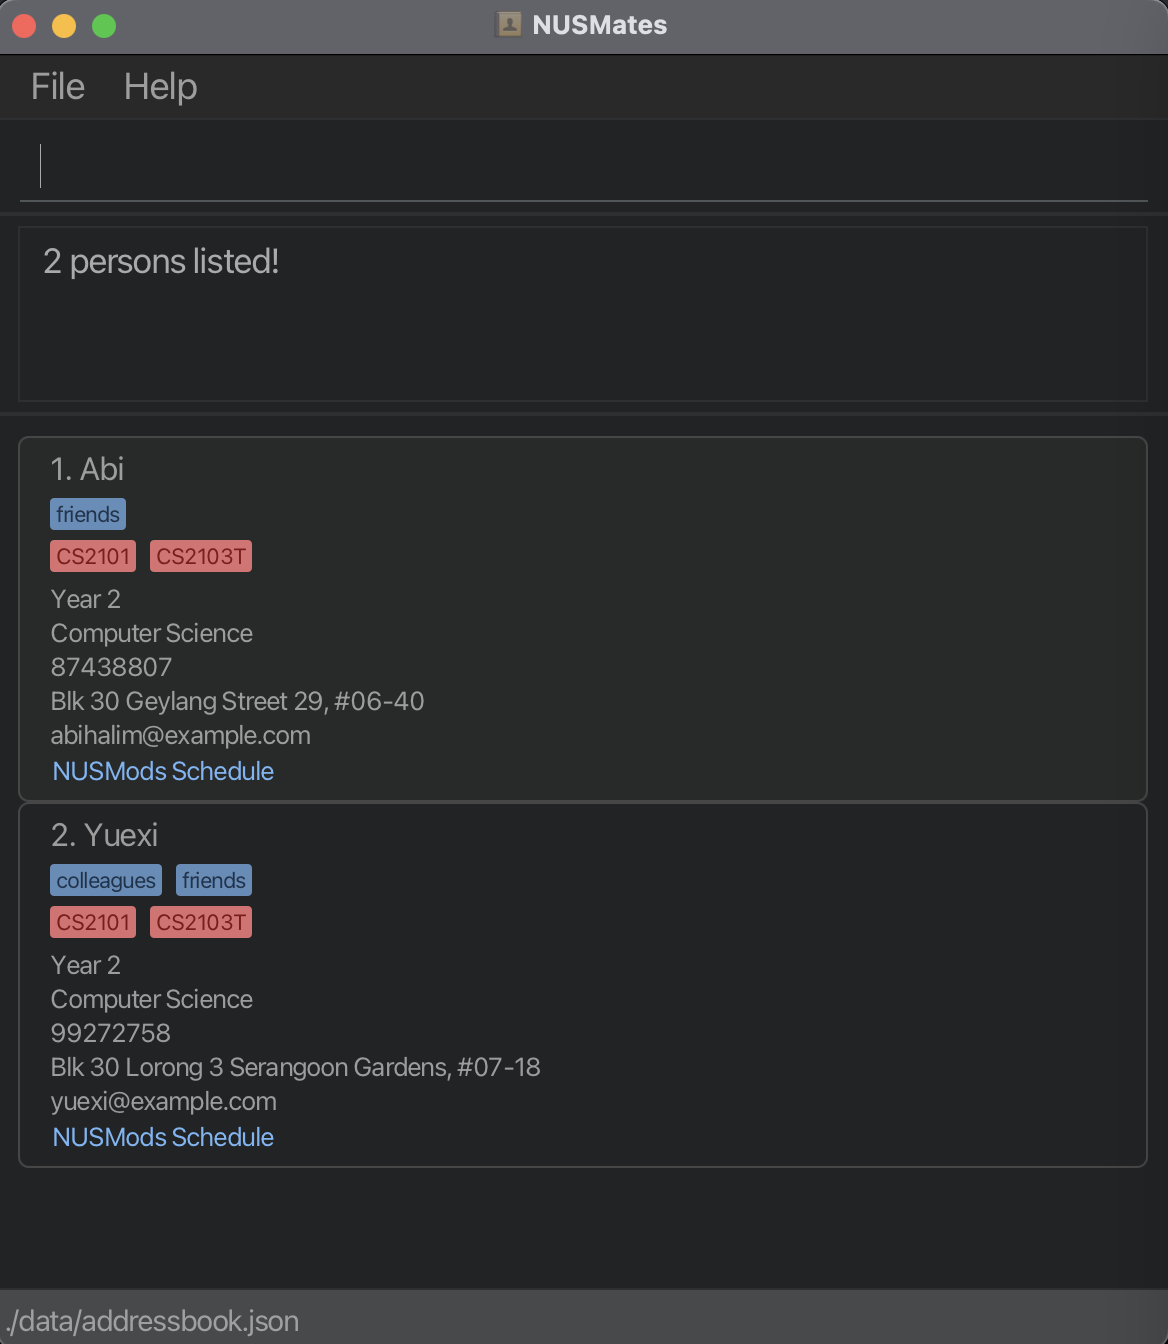Open the File menu
Viewport: 1168px width, 1344px height.
coord(58,87)
